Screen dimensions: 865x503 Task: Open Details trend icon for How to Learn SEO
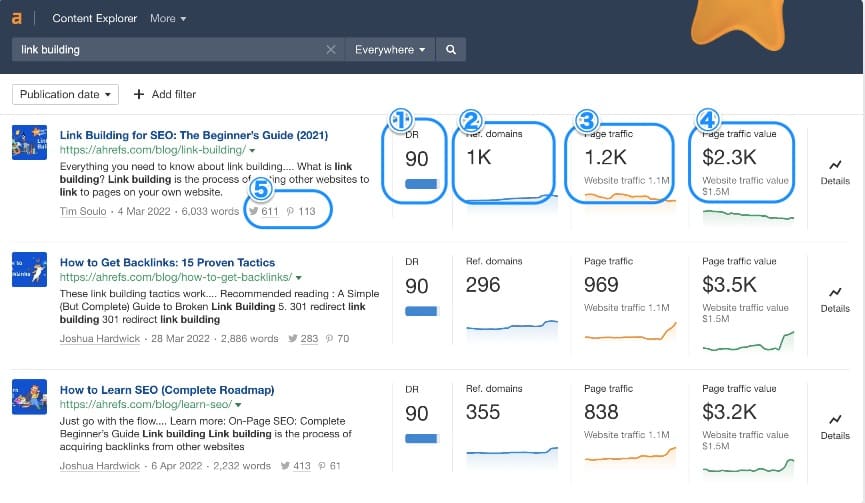[x=835, y=420]
